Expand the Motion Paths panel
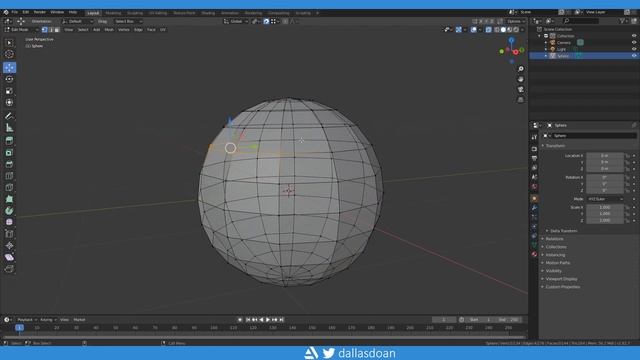 558,263
